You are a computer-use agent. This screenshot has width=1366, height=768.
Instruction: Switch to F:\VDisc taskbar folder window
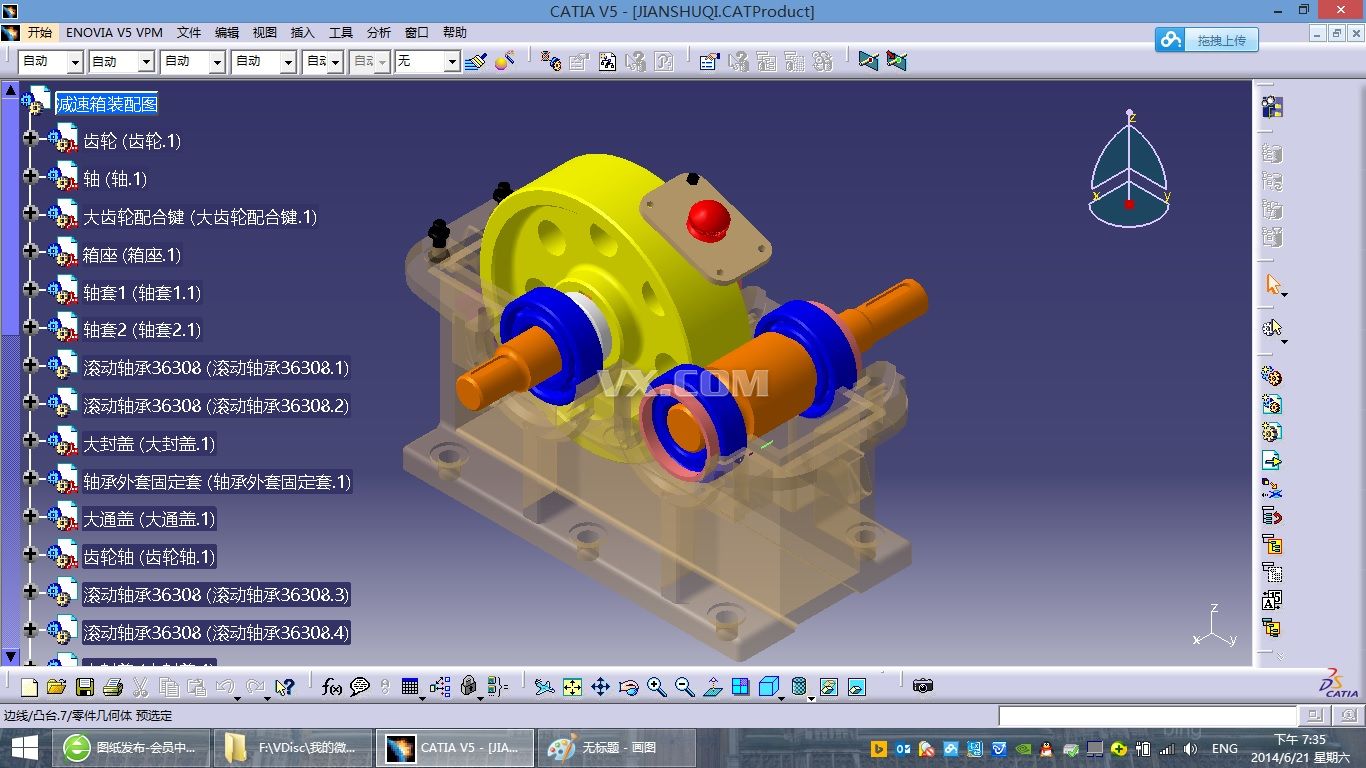(x=292, y=748)
